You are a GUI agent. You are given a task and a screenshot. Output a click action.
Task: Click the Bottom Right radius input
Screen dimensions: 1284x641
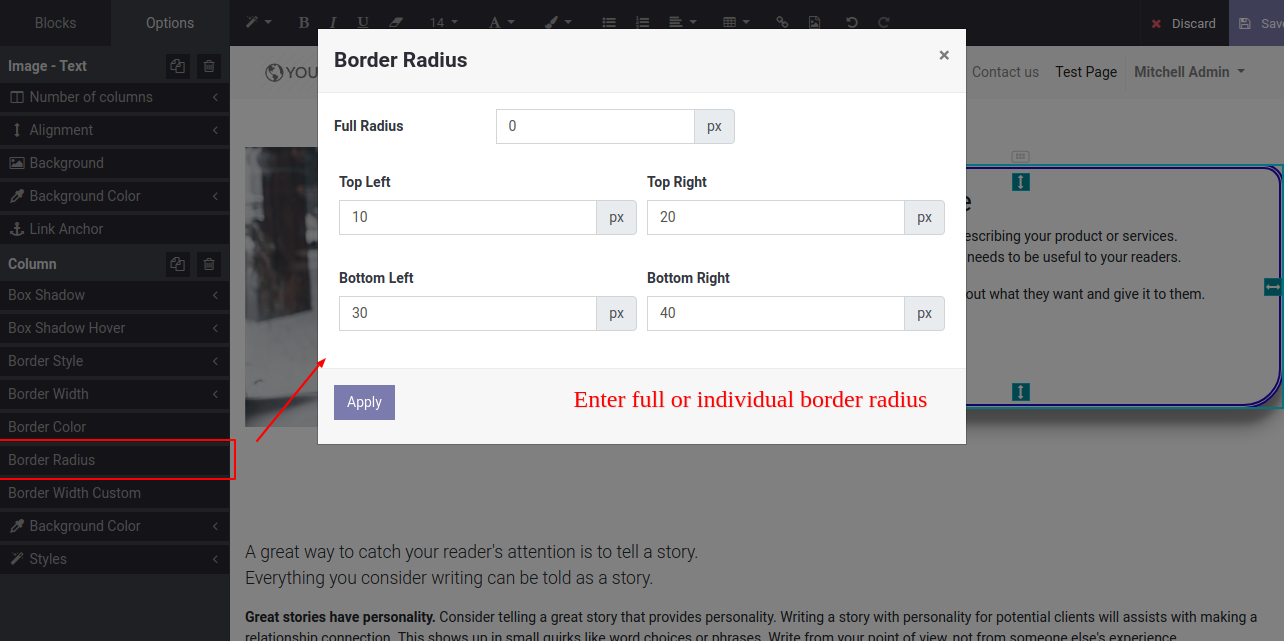coord(776,313)
